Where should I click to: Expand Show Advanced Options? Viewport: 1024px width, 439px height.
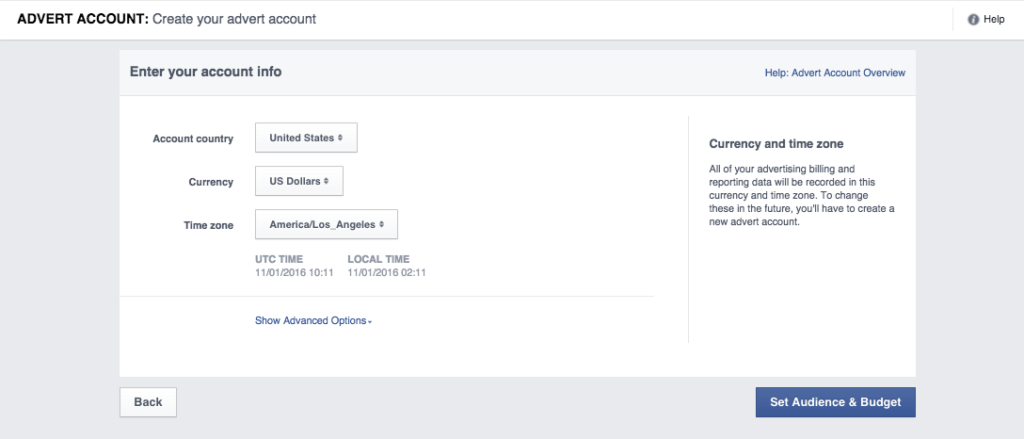point(311,321)
